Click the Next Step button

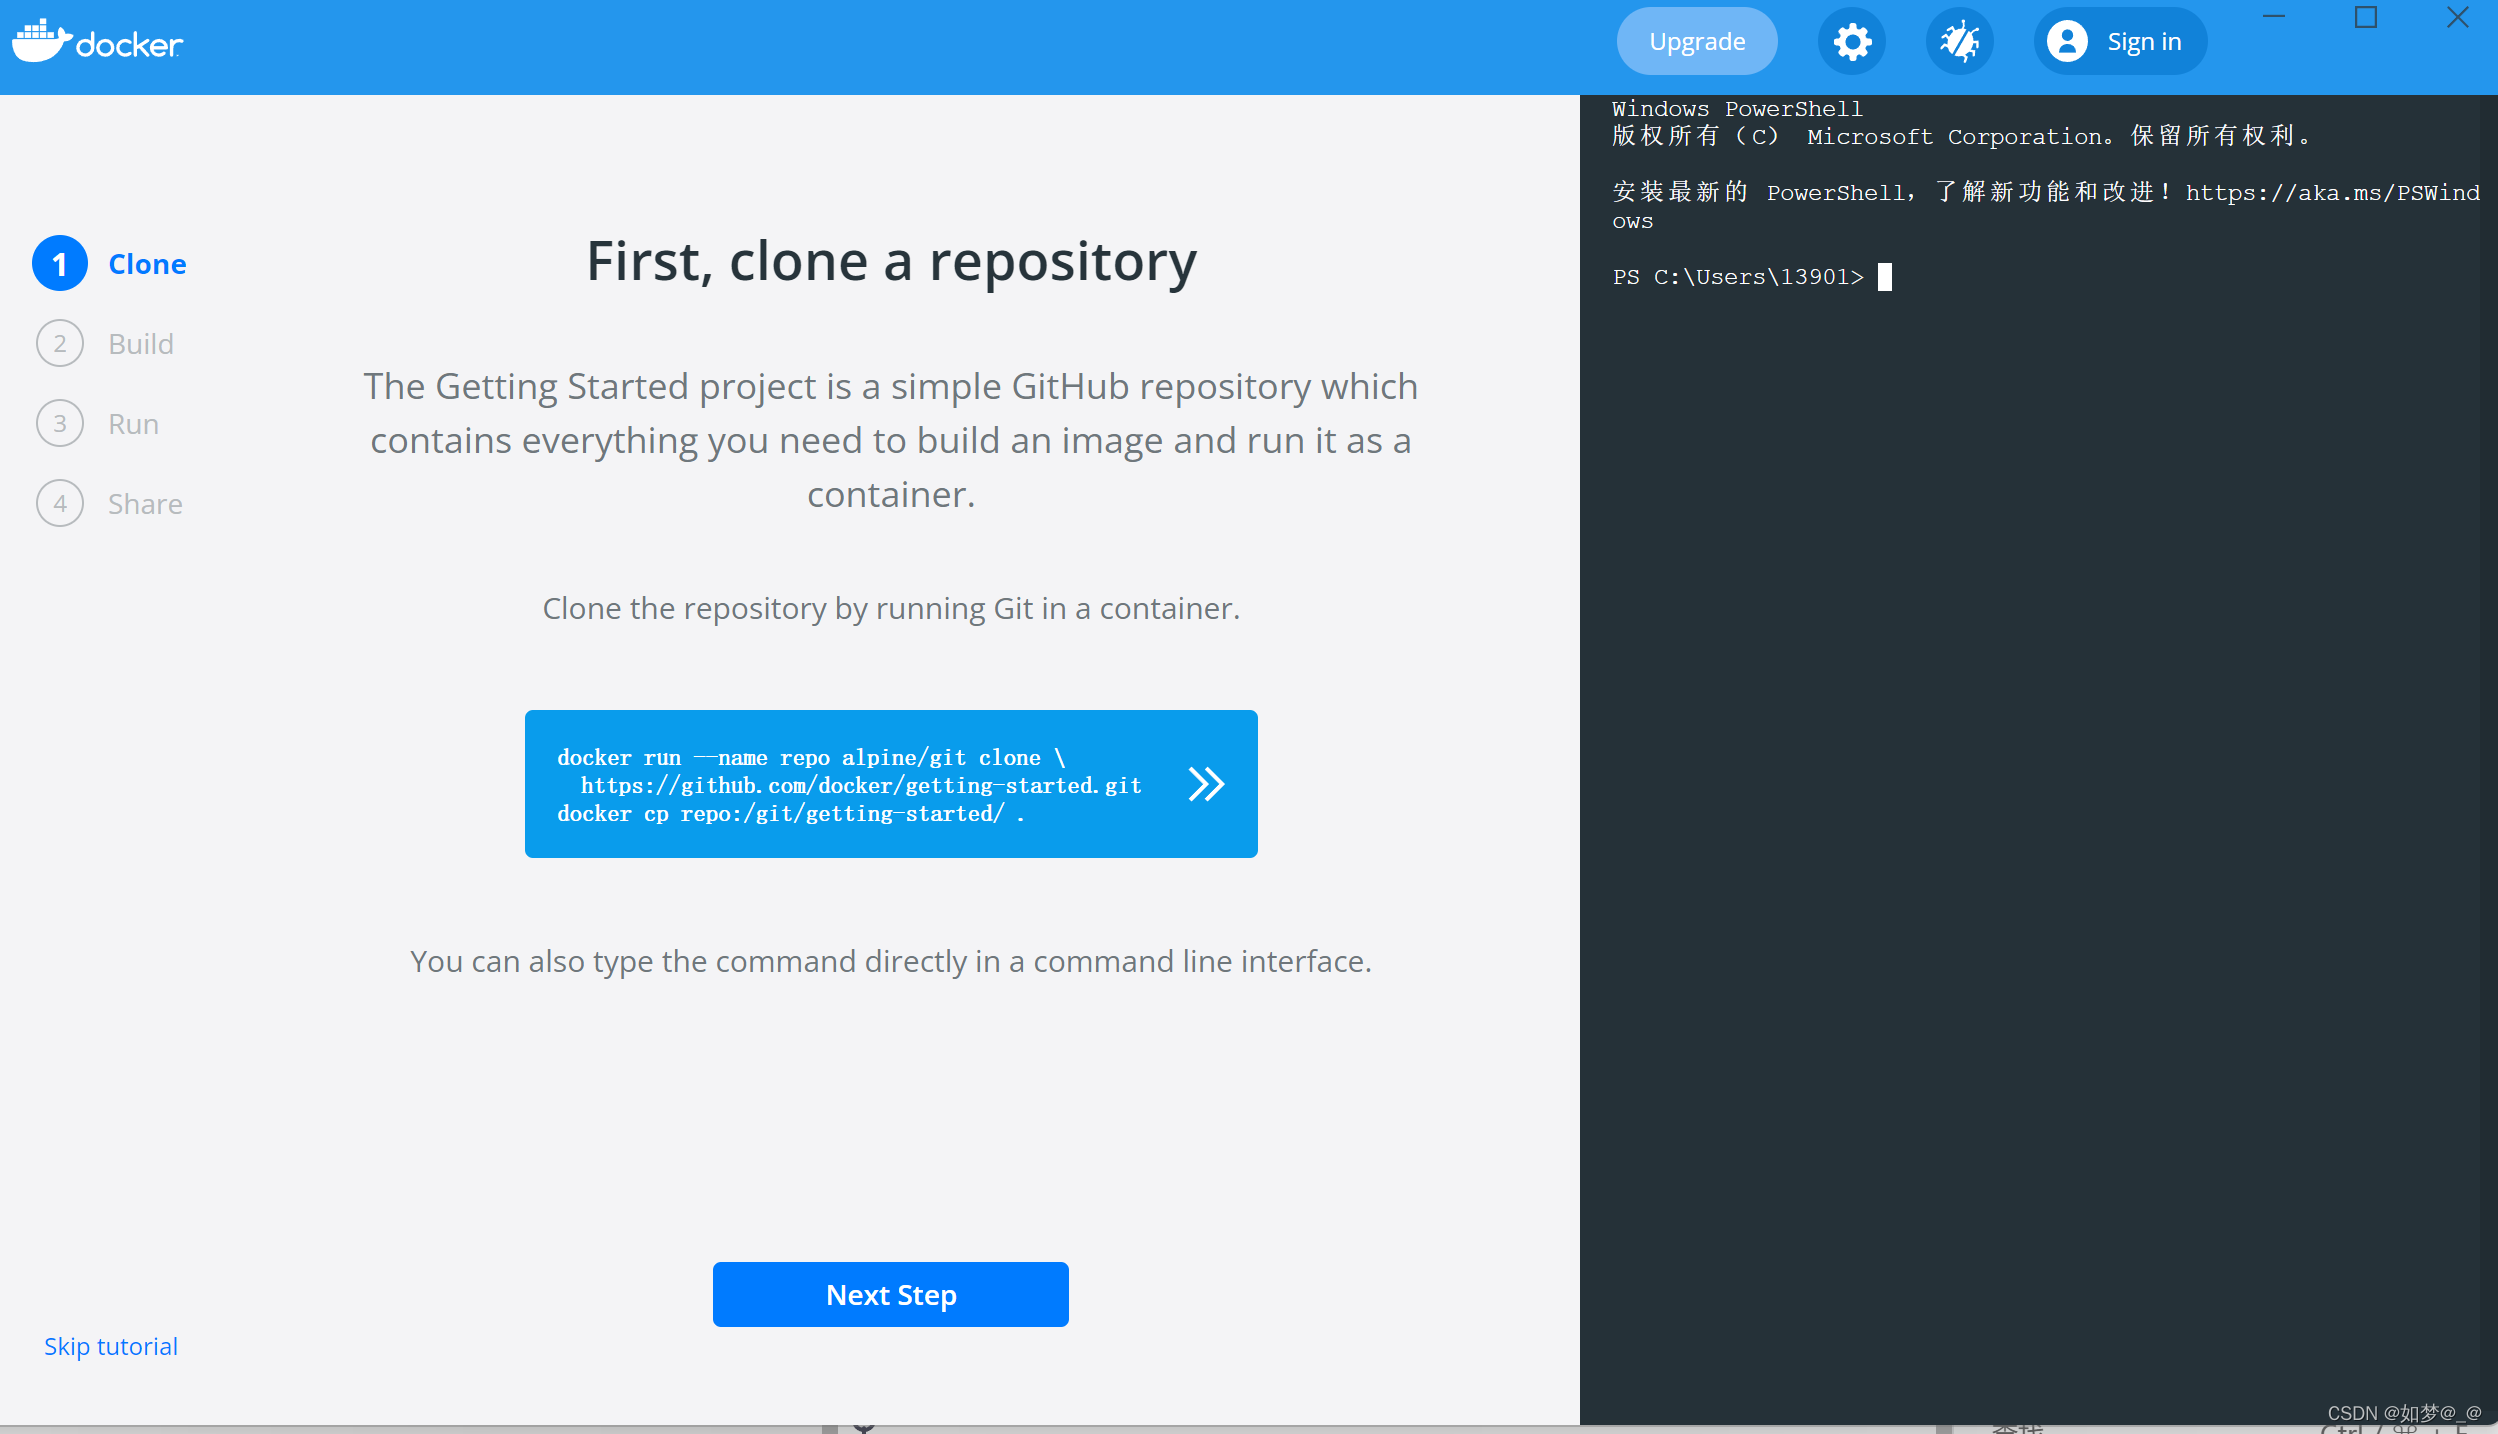(889, 1293)
